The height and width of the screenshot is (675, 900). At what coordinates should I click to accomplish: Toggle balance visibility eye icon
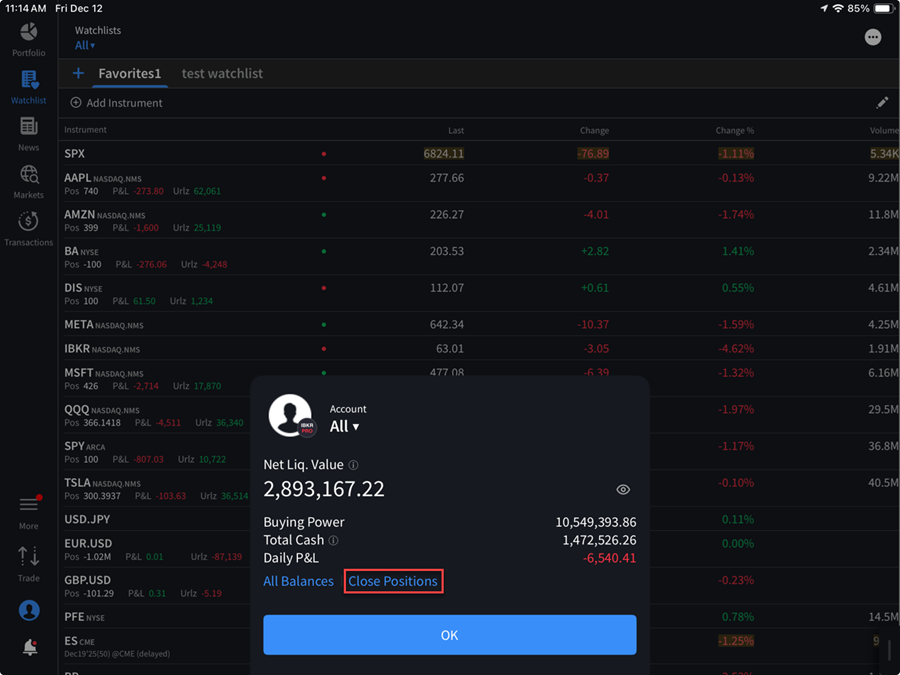pos(623,490)
